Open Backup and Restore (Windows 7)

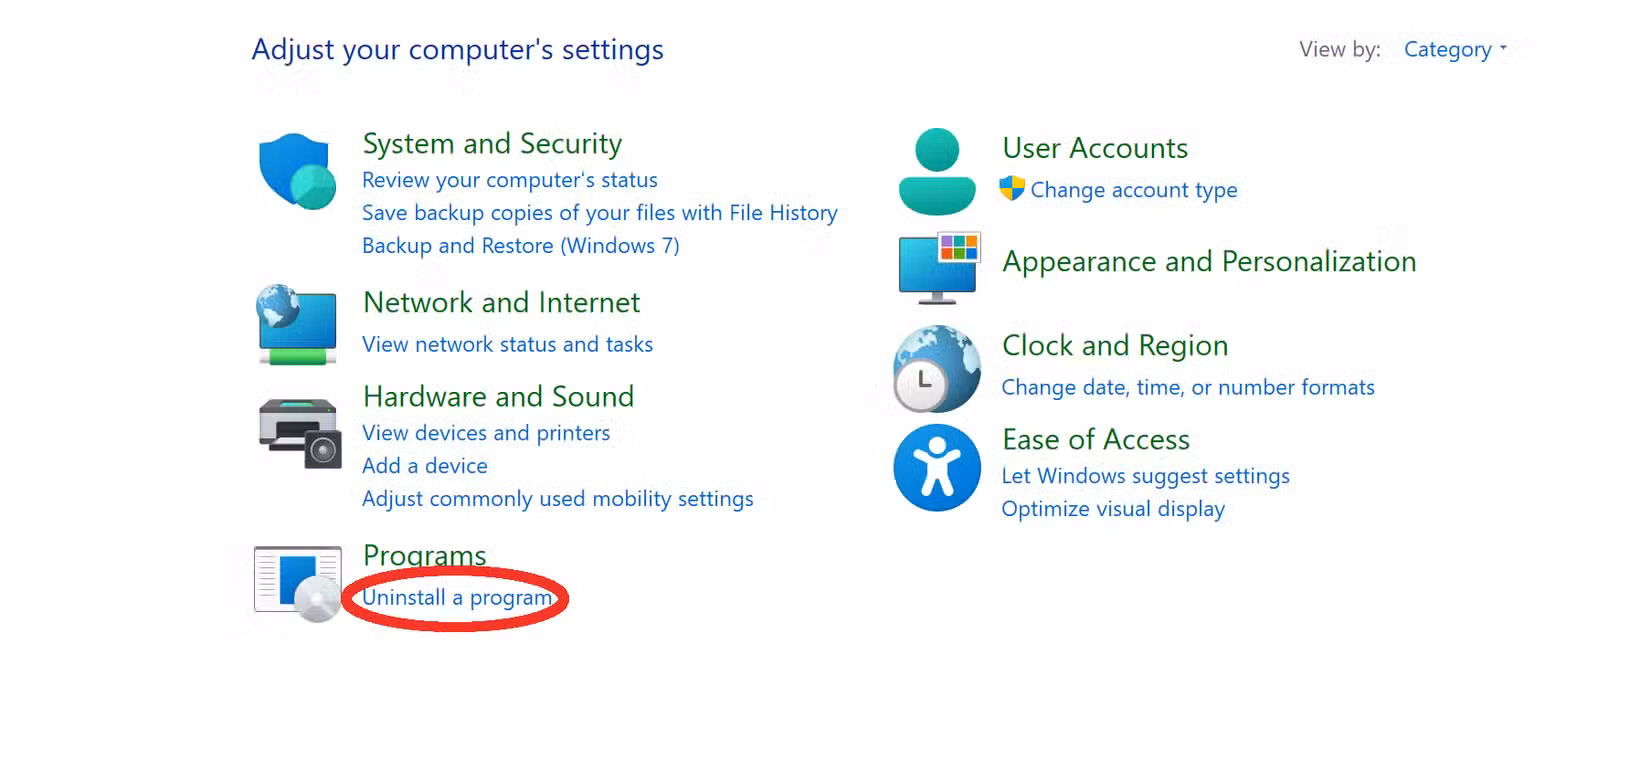pyautogui.click(x=520, y=246)
